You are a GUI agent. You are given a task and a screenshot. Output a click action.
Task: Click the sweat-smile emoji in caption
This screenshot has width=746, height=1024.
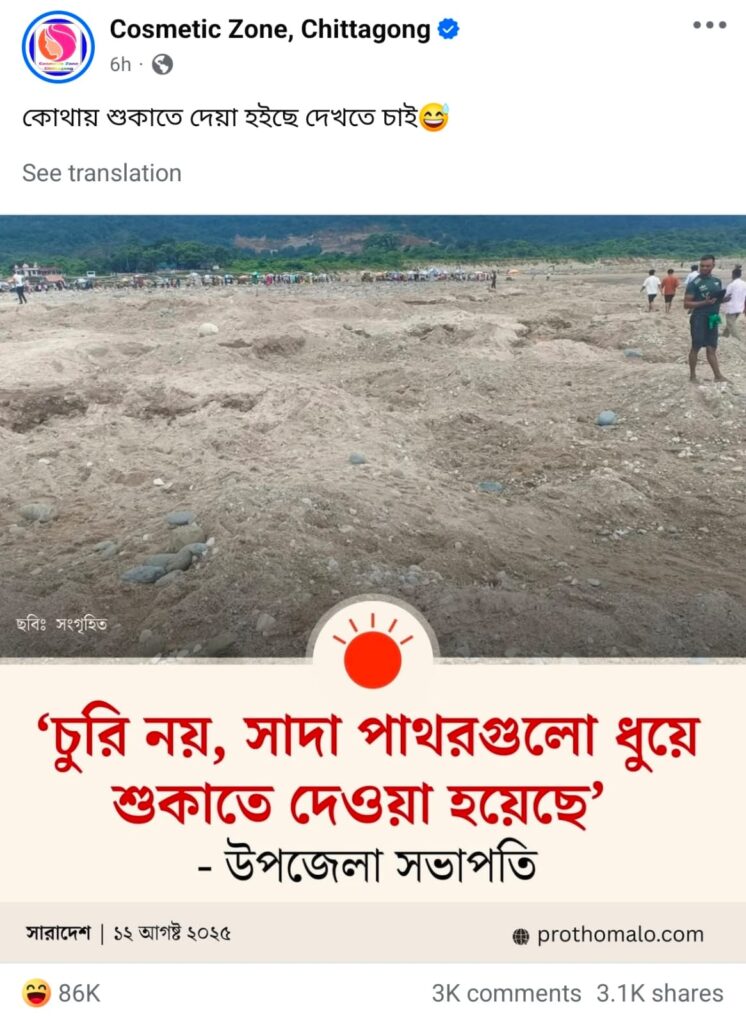(434, 118)
